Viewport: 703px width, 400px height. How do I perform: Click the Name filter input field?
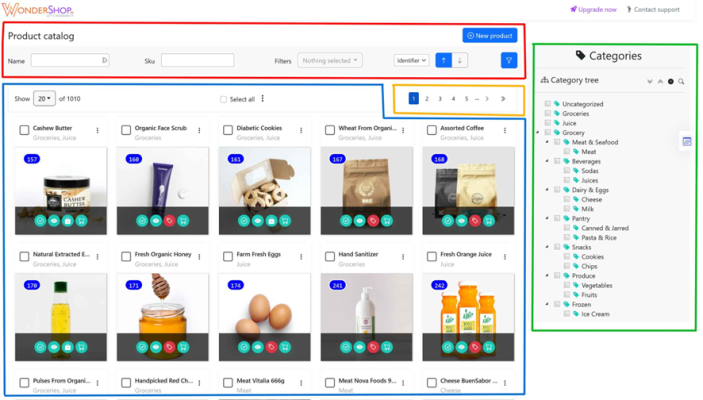pos(69,60)
